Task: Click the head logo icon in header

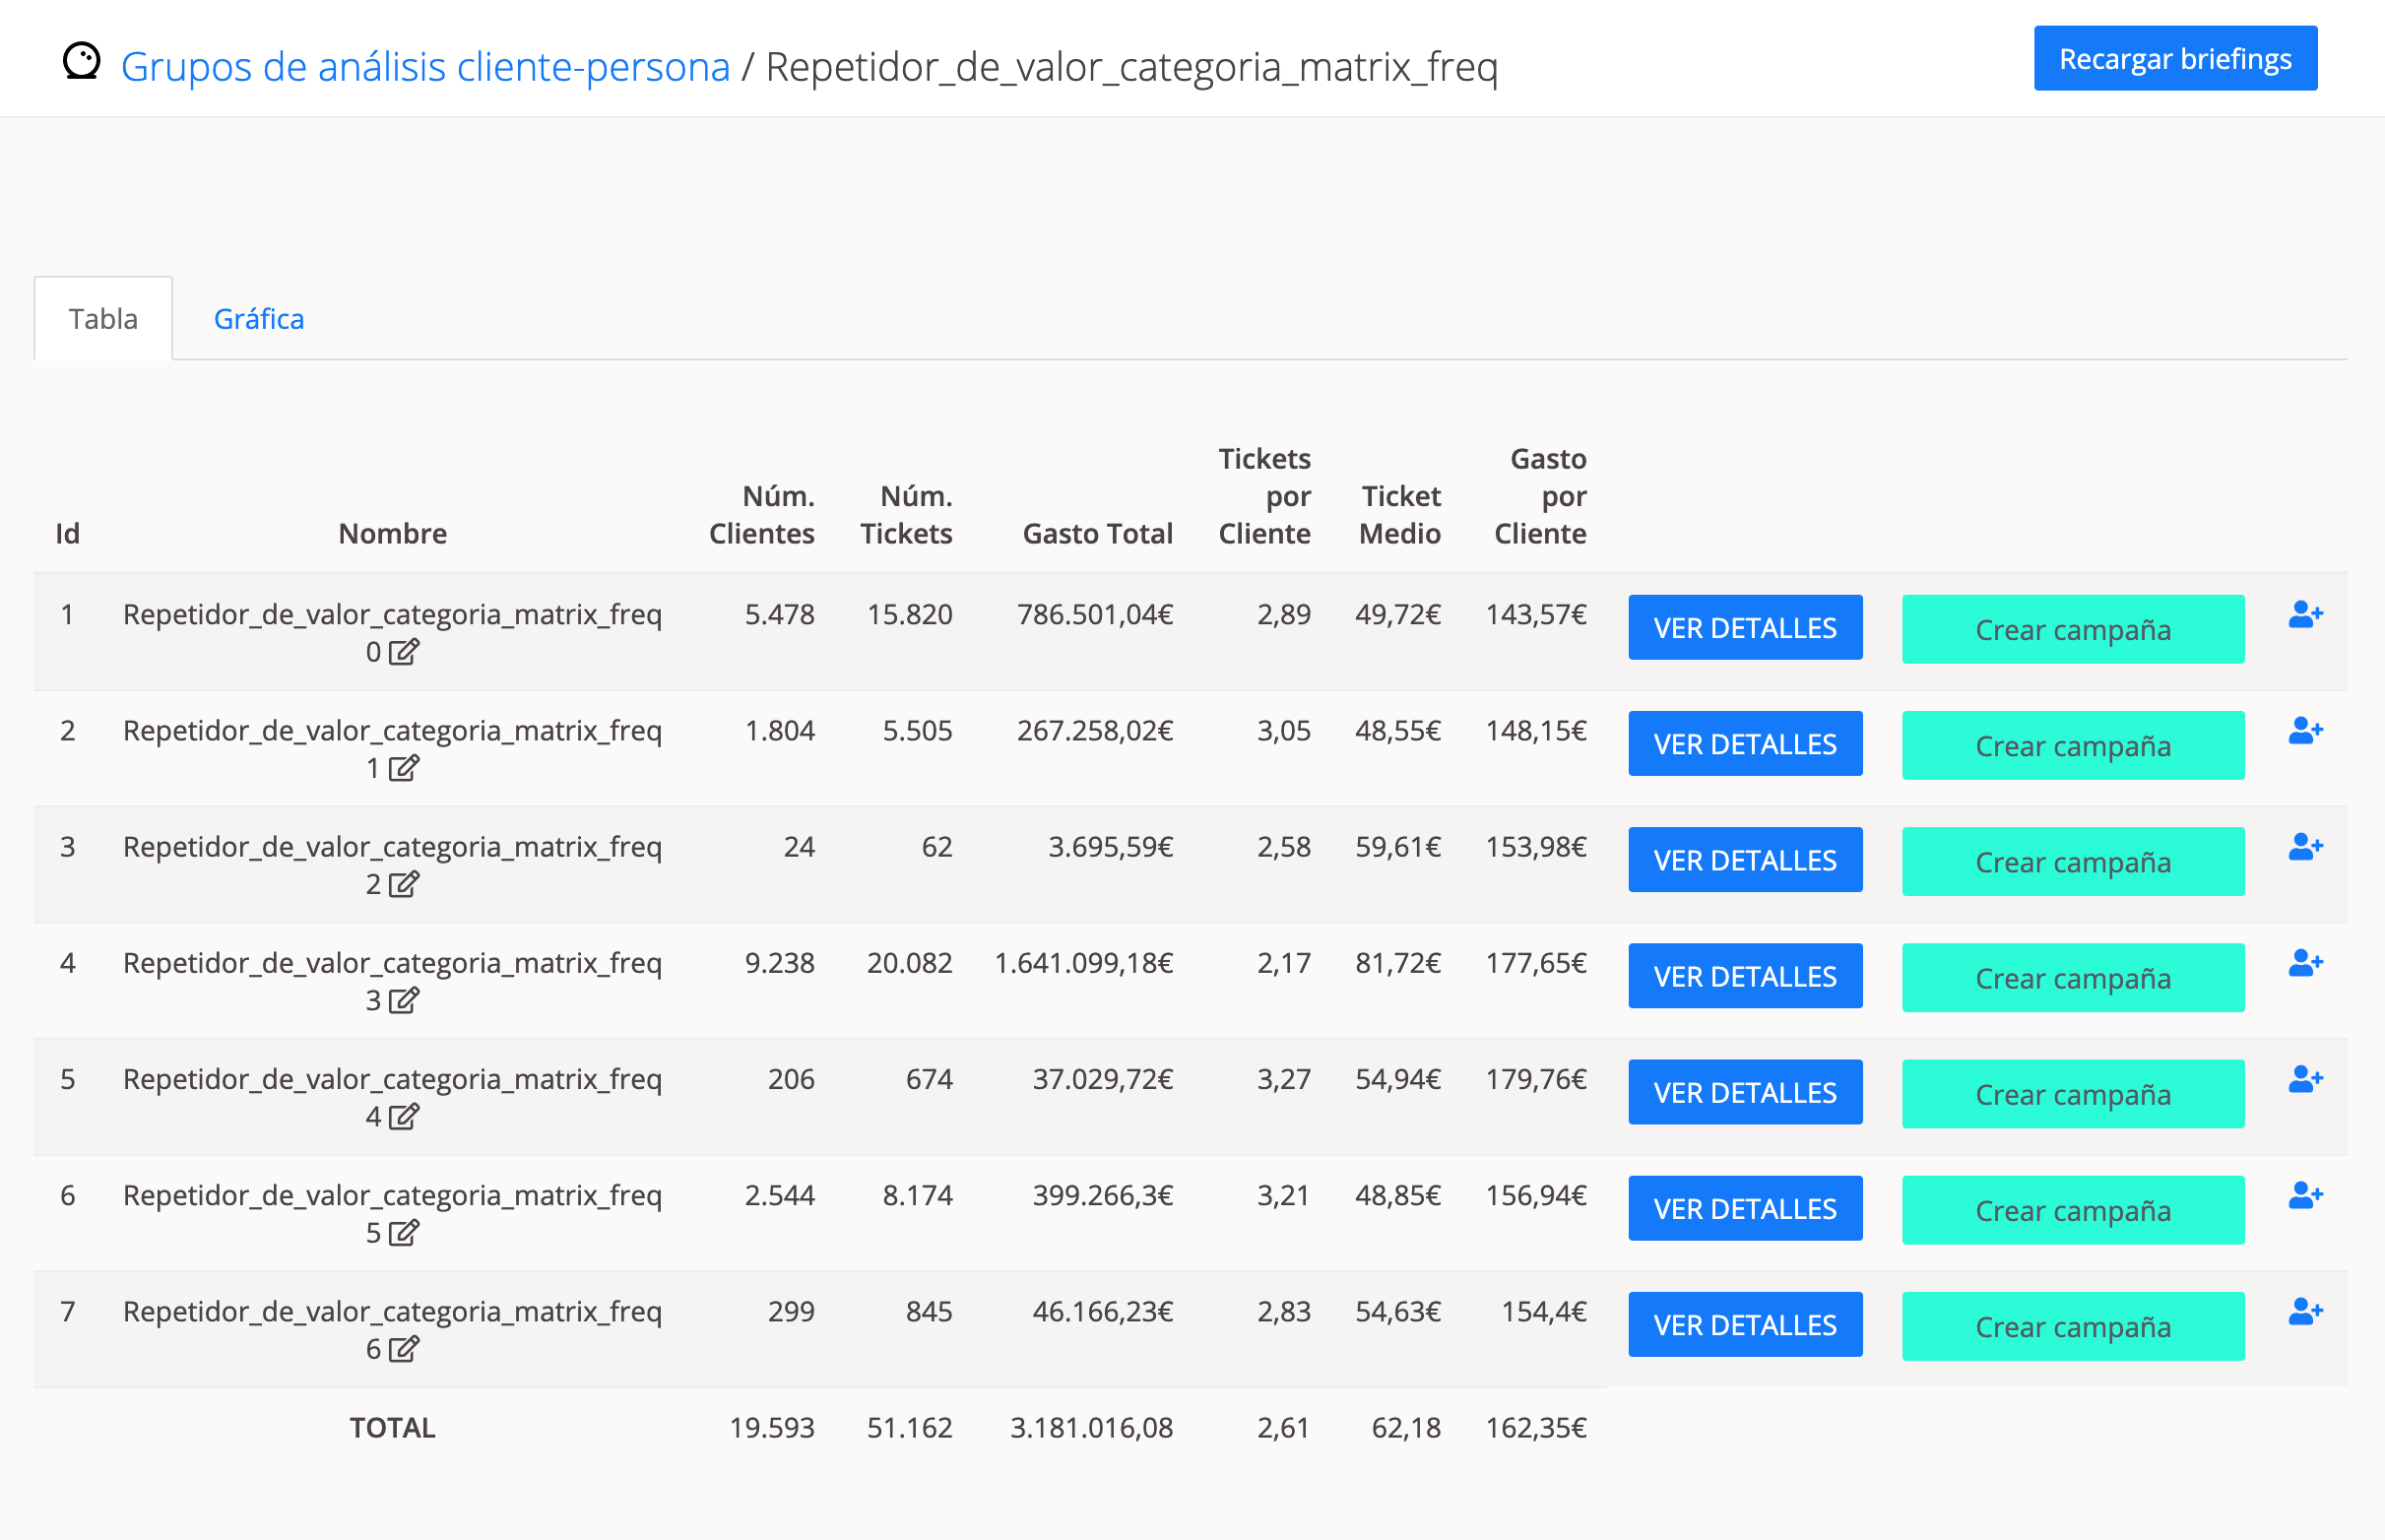Action: click(81, 62)
